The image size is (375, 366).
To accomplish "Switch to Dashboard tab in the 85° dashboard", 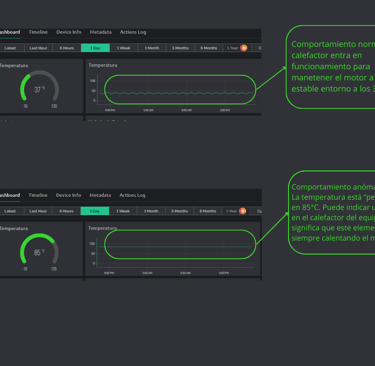I will (10, 195).
